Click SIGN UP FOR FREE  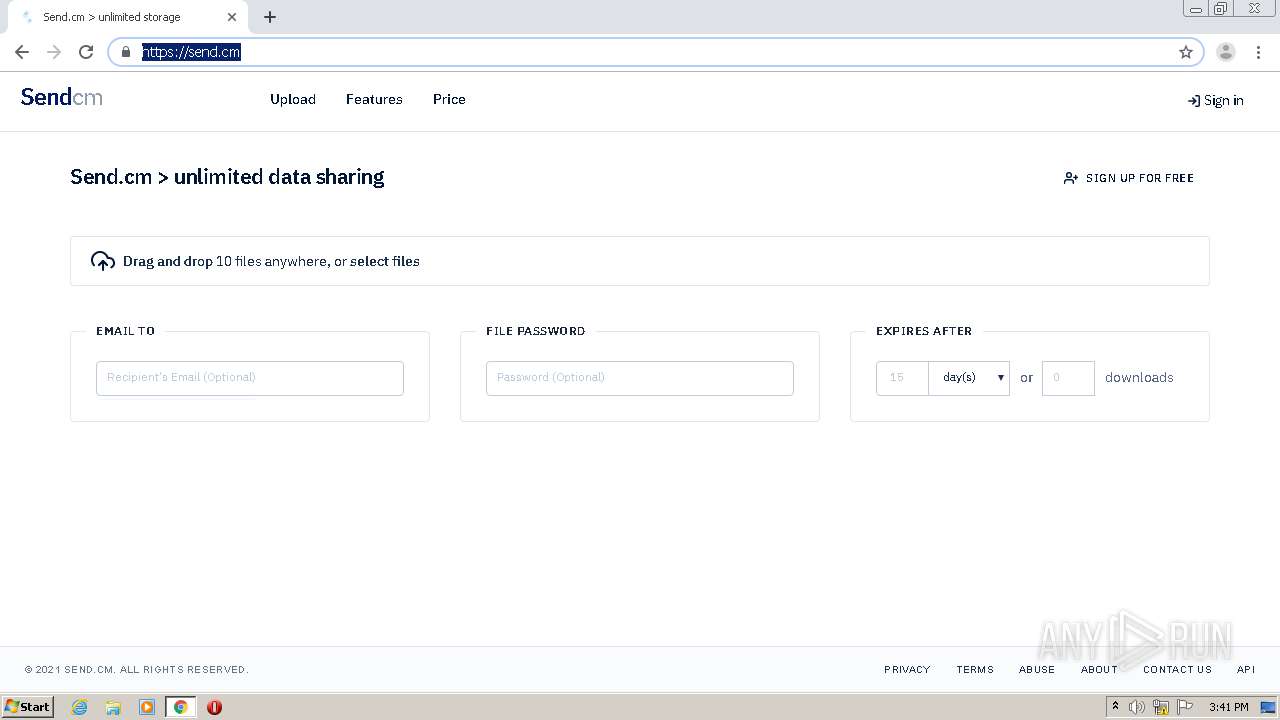pyautogui.click(x=1129, y=178)
